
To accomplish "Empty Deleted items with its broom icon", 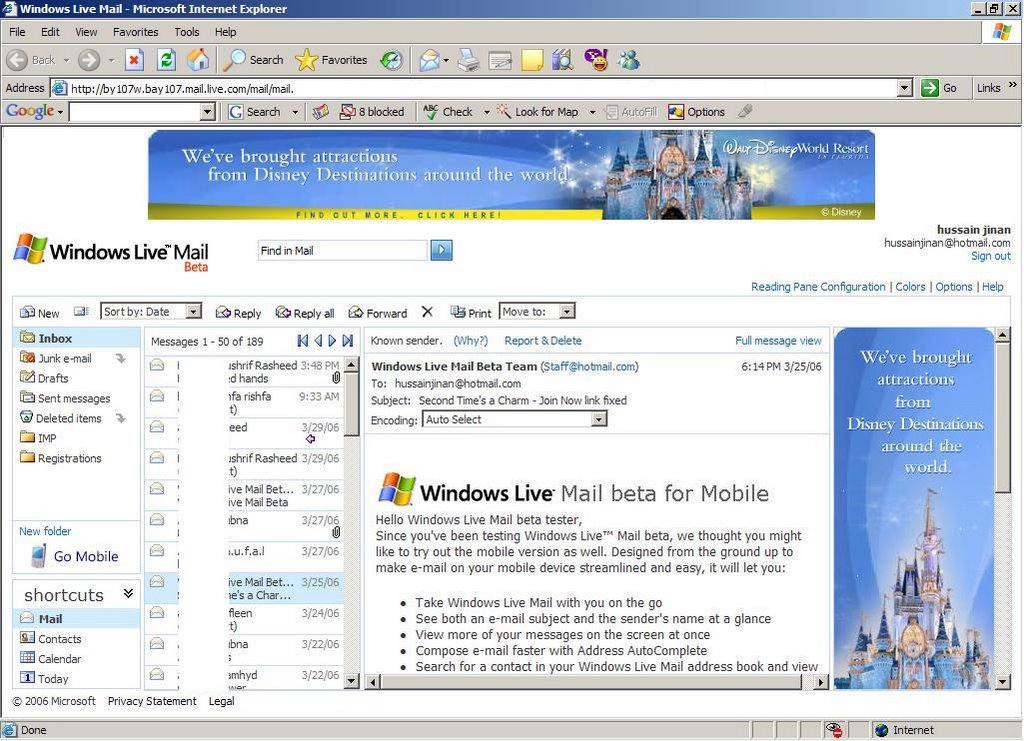I will (121, 418).
